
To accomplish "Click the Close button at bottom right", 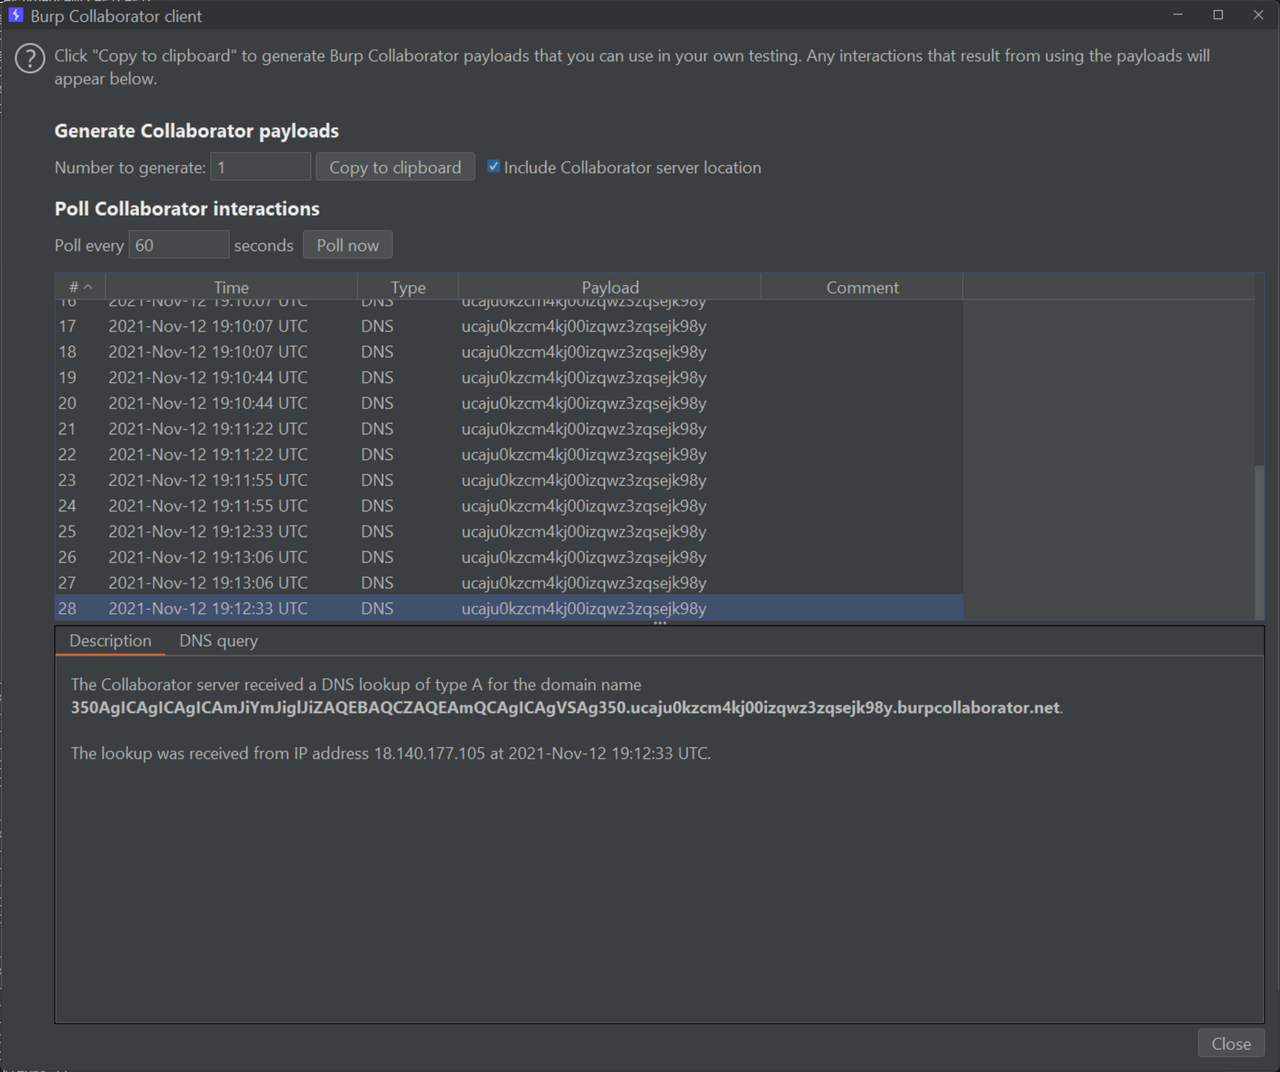I will pos(1231,1043).
